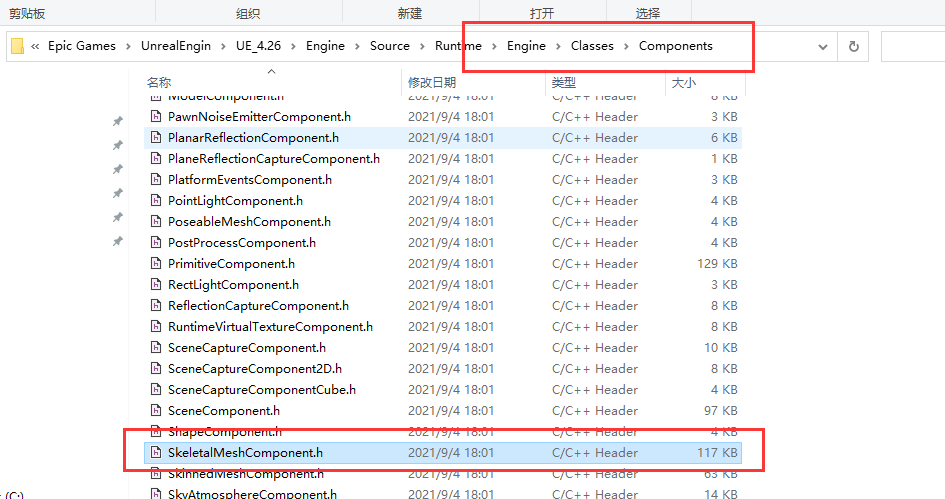Click the folder icon in address bar
Screen dimensions: 945x499
click(x=18, y=46)
